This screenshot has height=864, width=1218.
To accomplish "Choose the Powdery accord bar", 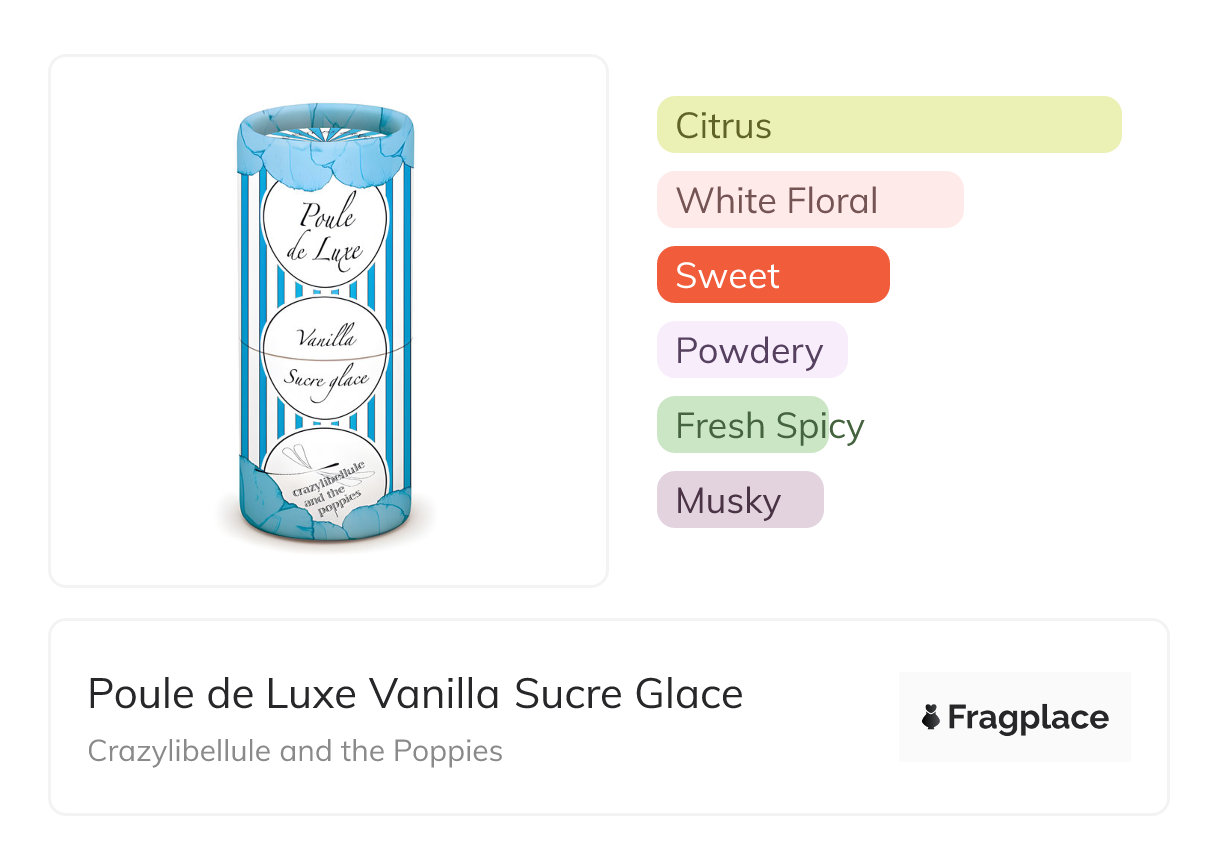I will [751, 350].
